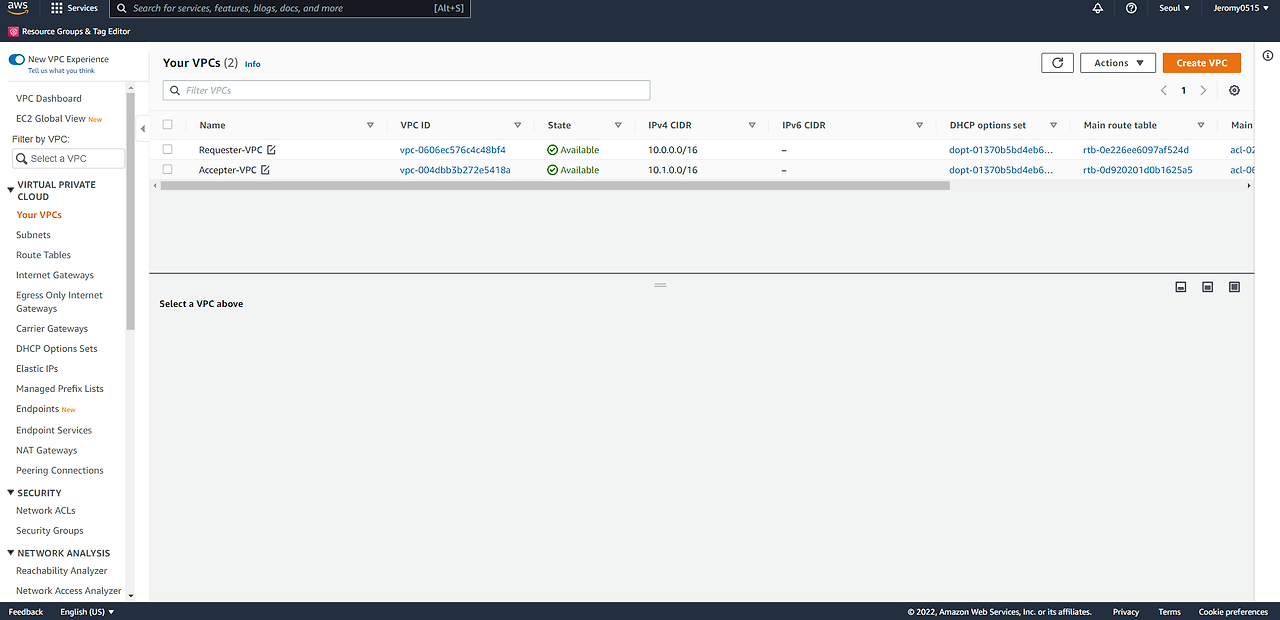Open the Jeromy0515 account menu

click(x=1240, y=8)
